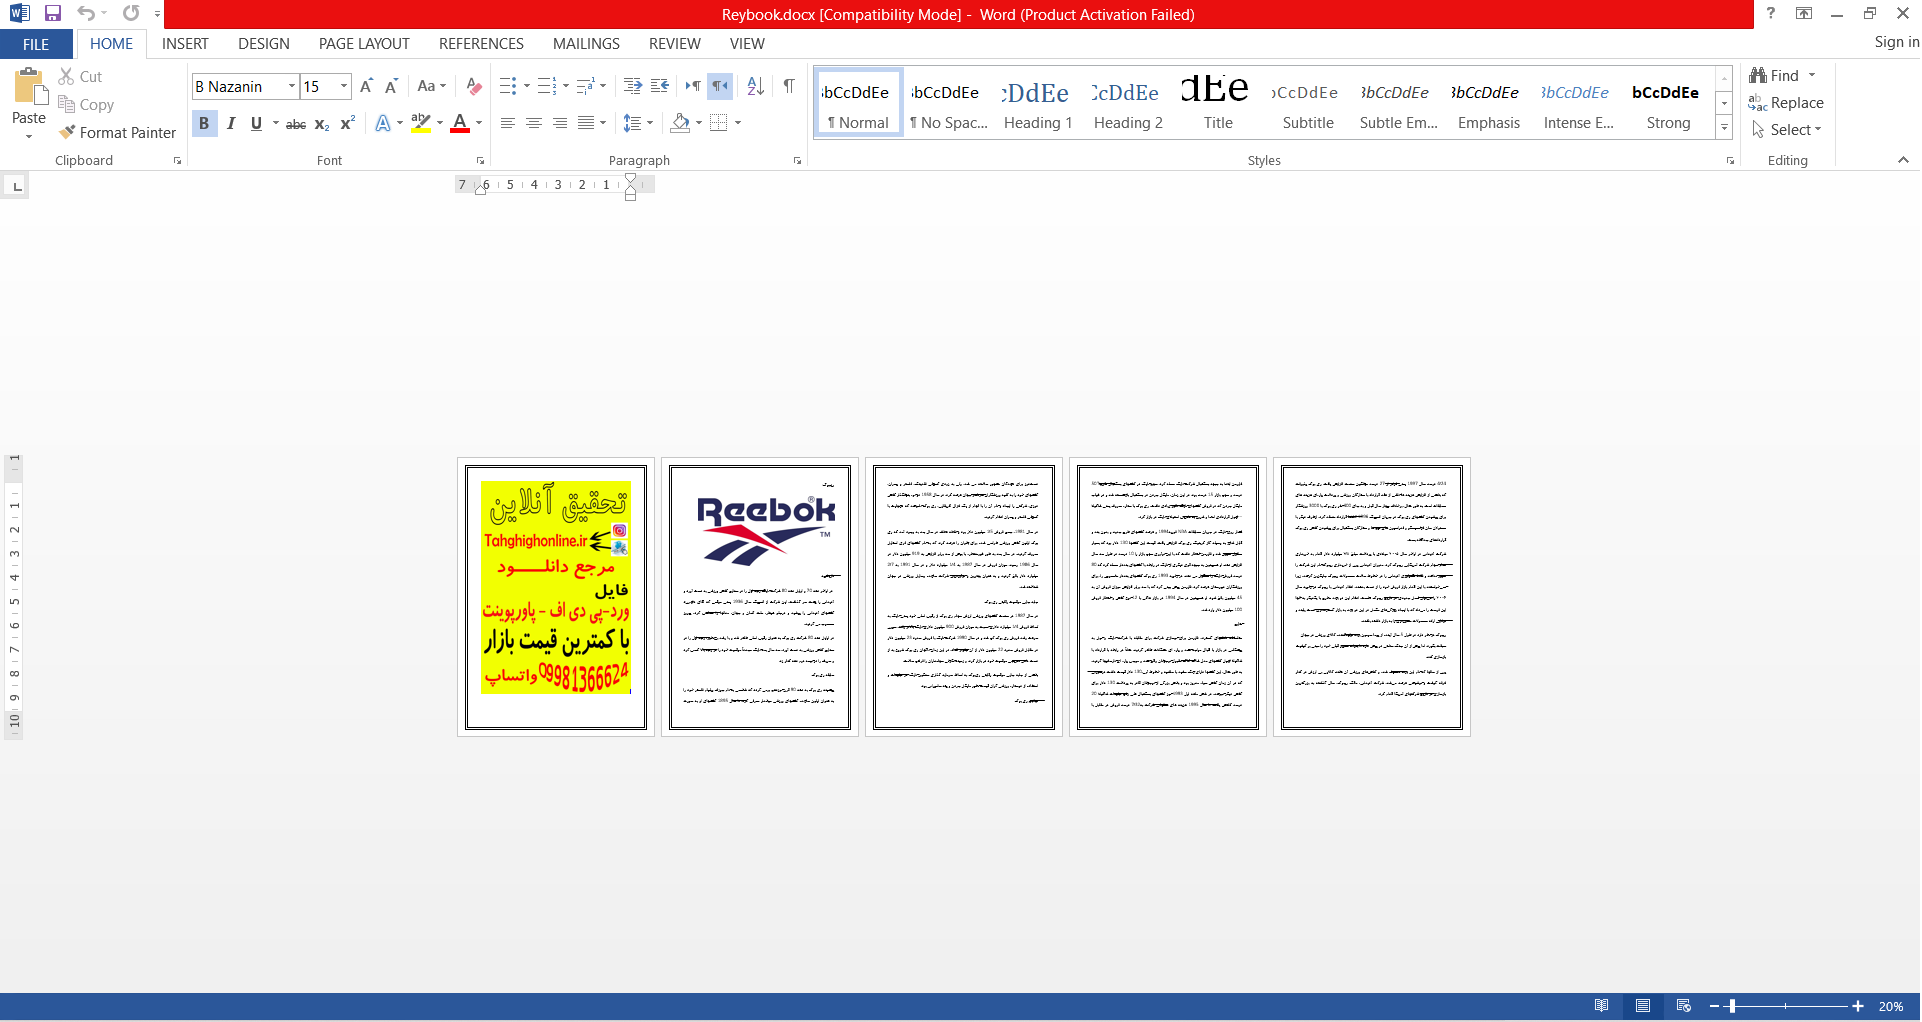The width and height of the screenshot is (1922, 1022).
Task: Apply strikethrough formatting
Action: click(x=296, y=123)
